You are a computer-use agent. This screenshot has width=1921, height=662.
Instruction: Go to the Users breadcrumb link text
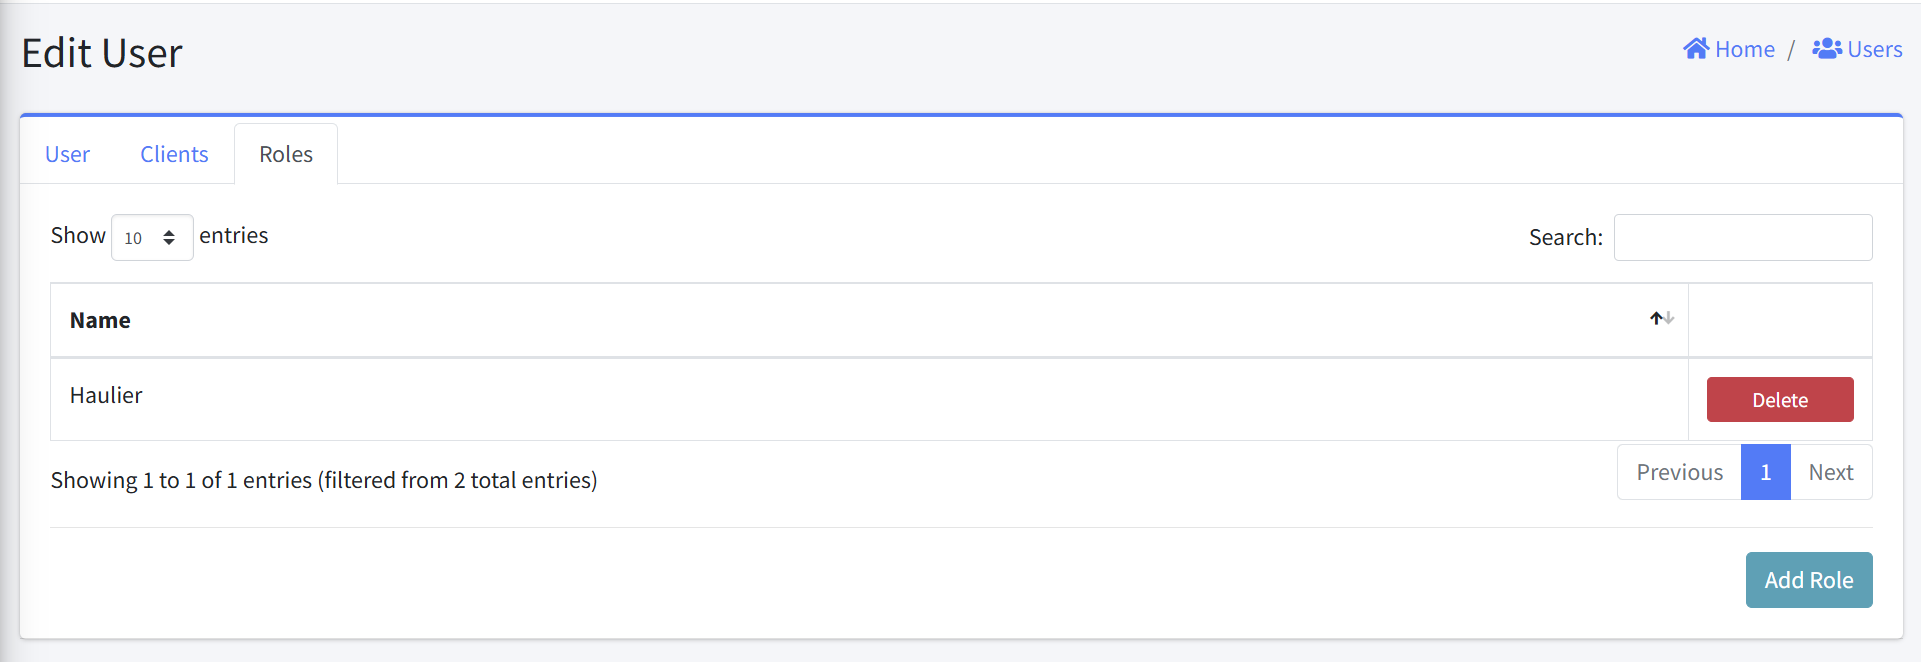[x=1875, y=49]
